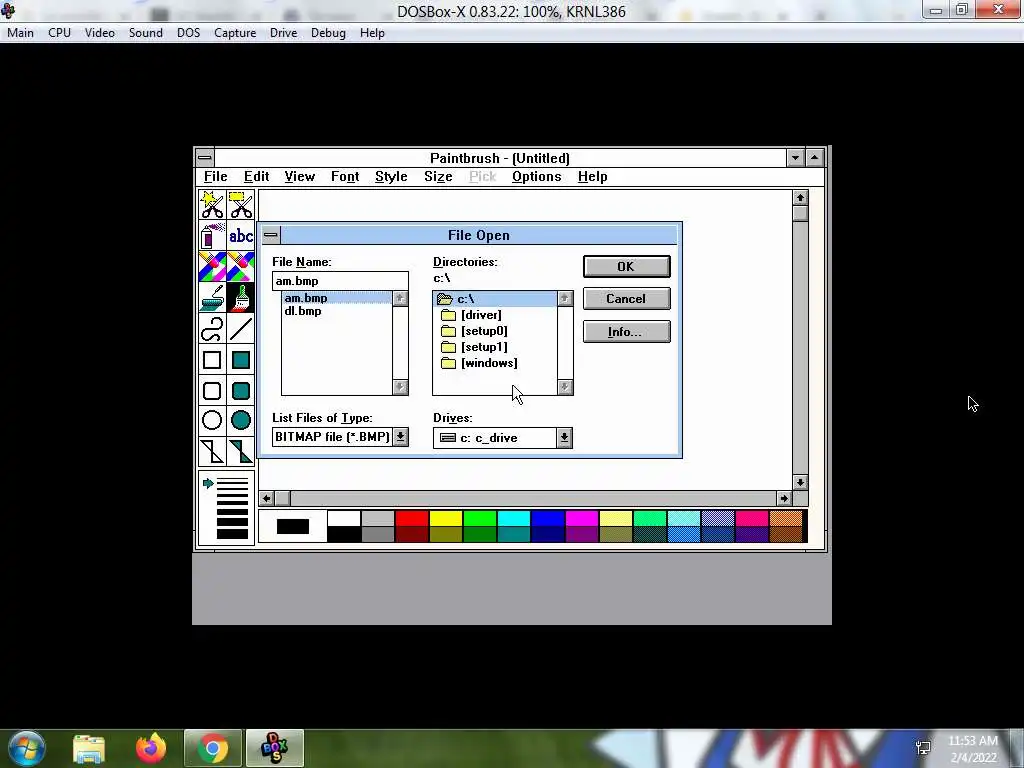This screenshot has width=1024, height=768.
Task: Select the Filled Circle/Ellipse tool
Action: pyautogui.click(x=241, y=421)
